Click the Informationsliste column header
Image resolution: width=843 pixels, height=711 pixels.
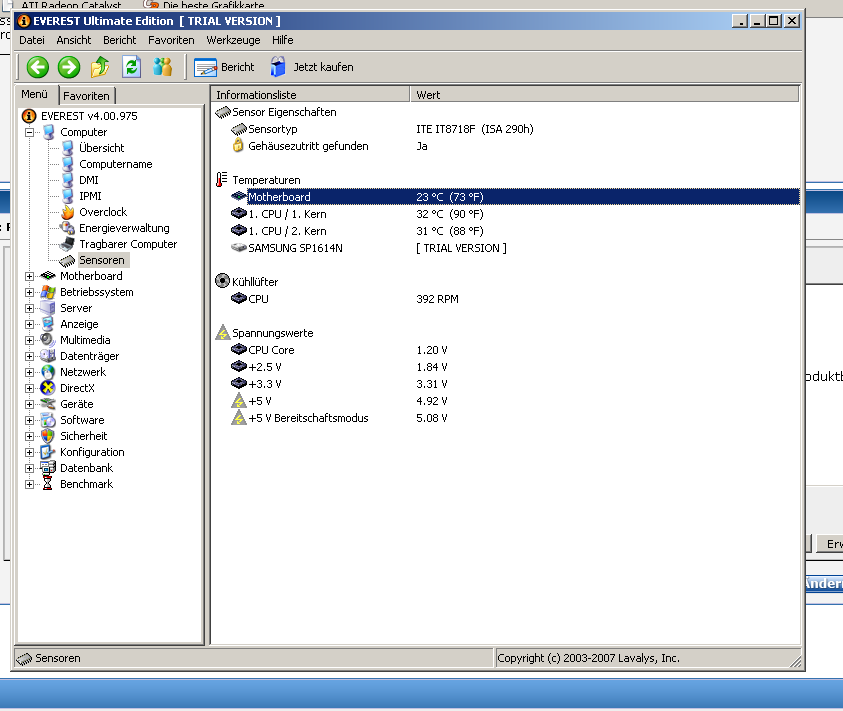(x=310, y=95)
